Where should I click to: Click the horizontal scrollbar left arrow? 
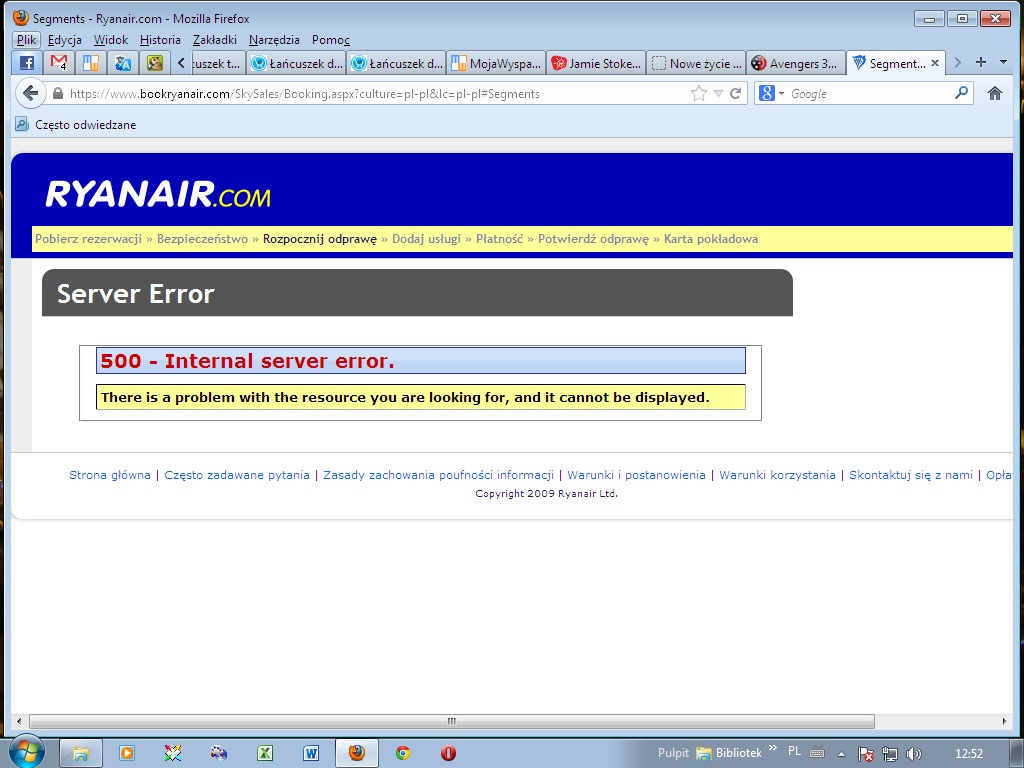(18, 721)
